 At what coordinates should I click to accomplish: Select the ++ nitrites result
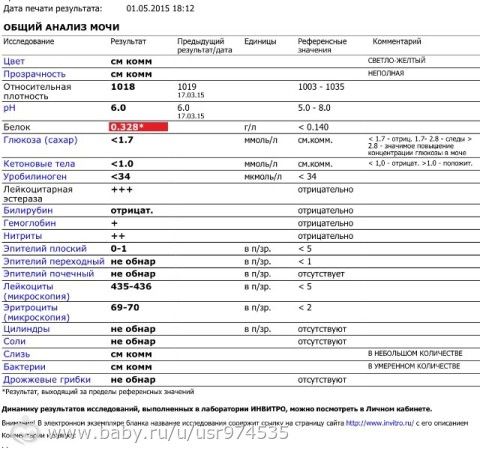click(x=118, y=236)
